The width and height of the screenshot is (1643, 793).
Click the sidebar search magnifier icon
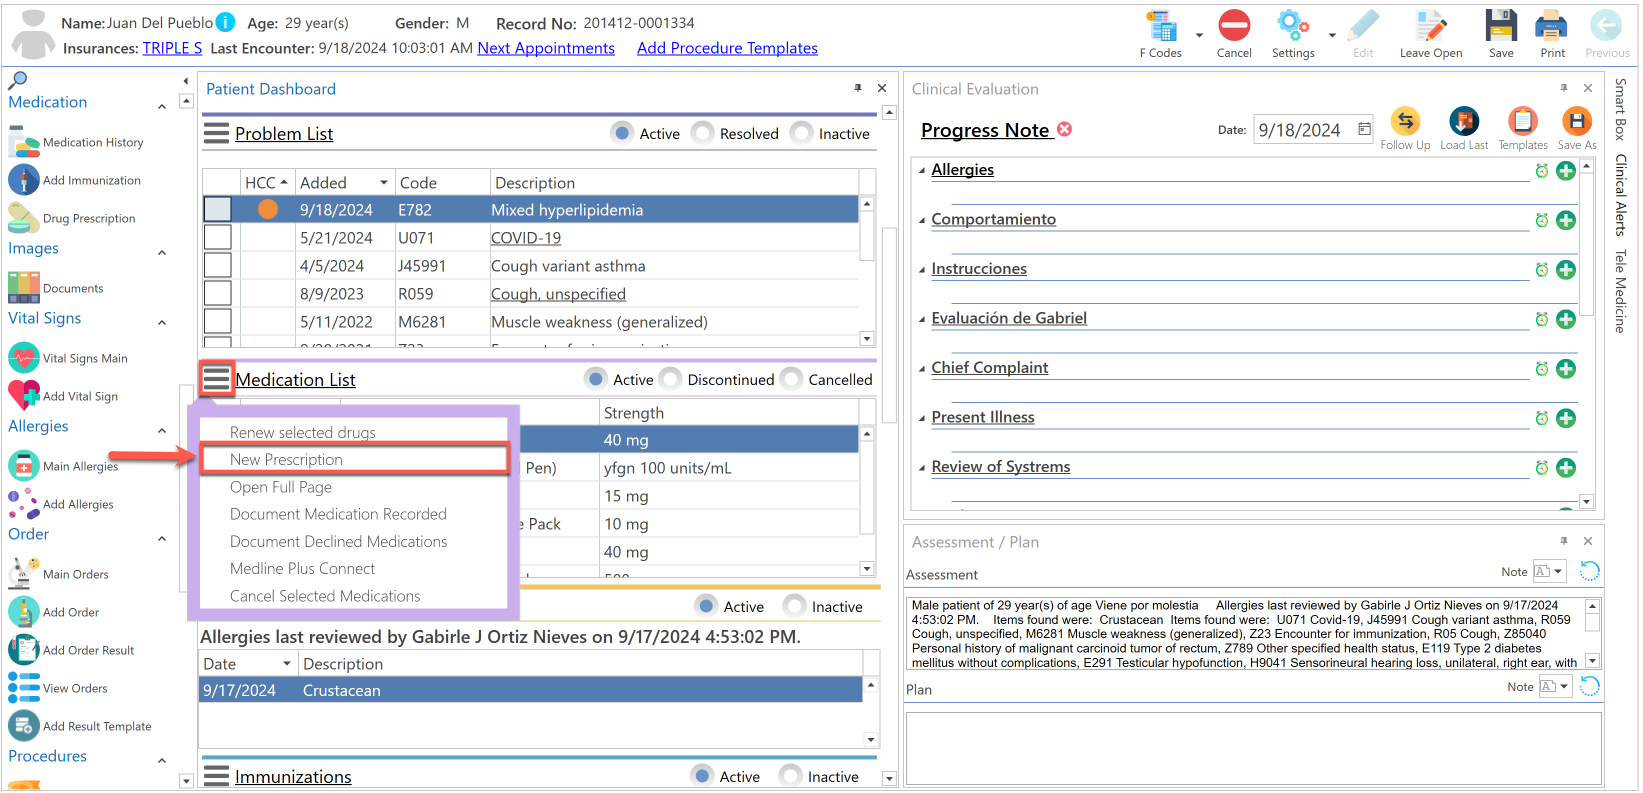tap(18, 80)
